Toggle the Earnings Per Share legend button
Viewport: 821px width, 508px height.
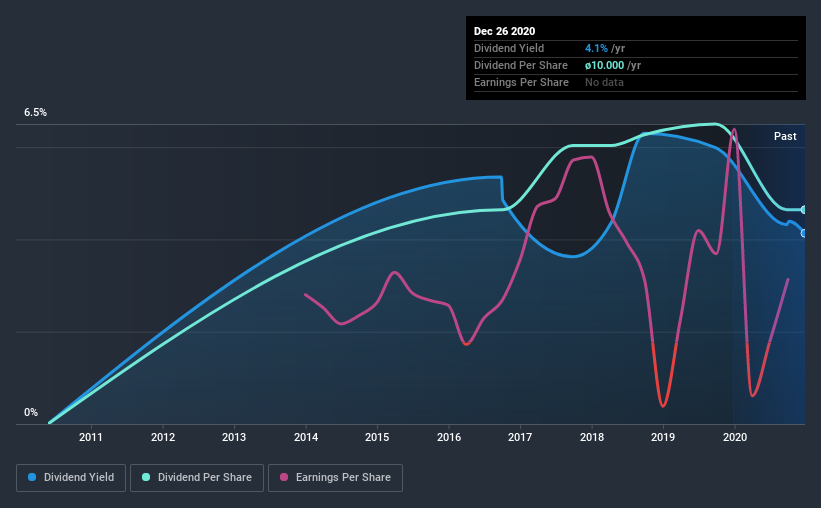tap(335, 478)
